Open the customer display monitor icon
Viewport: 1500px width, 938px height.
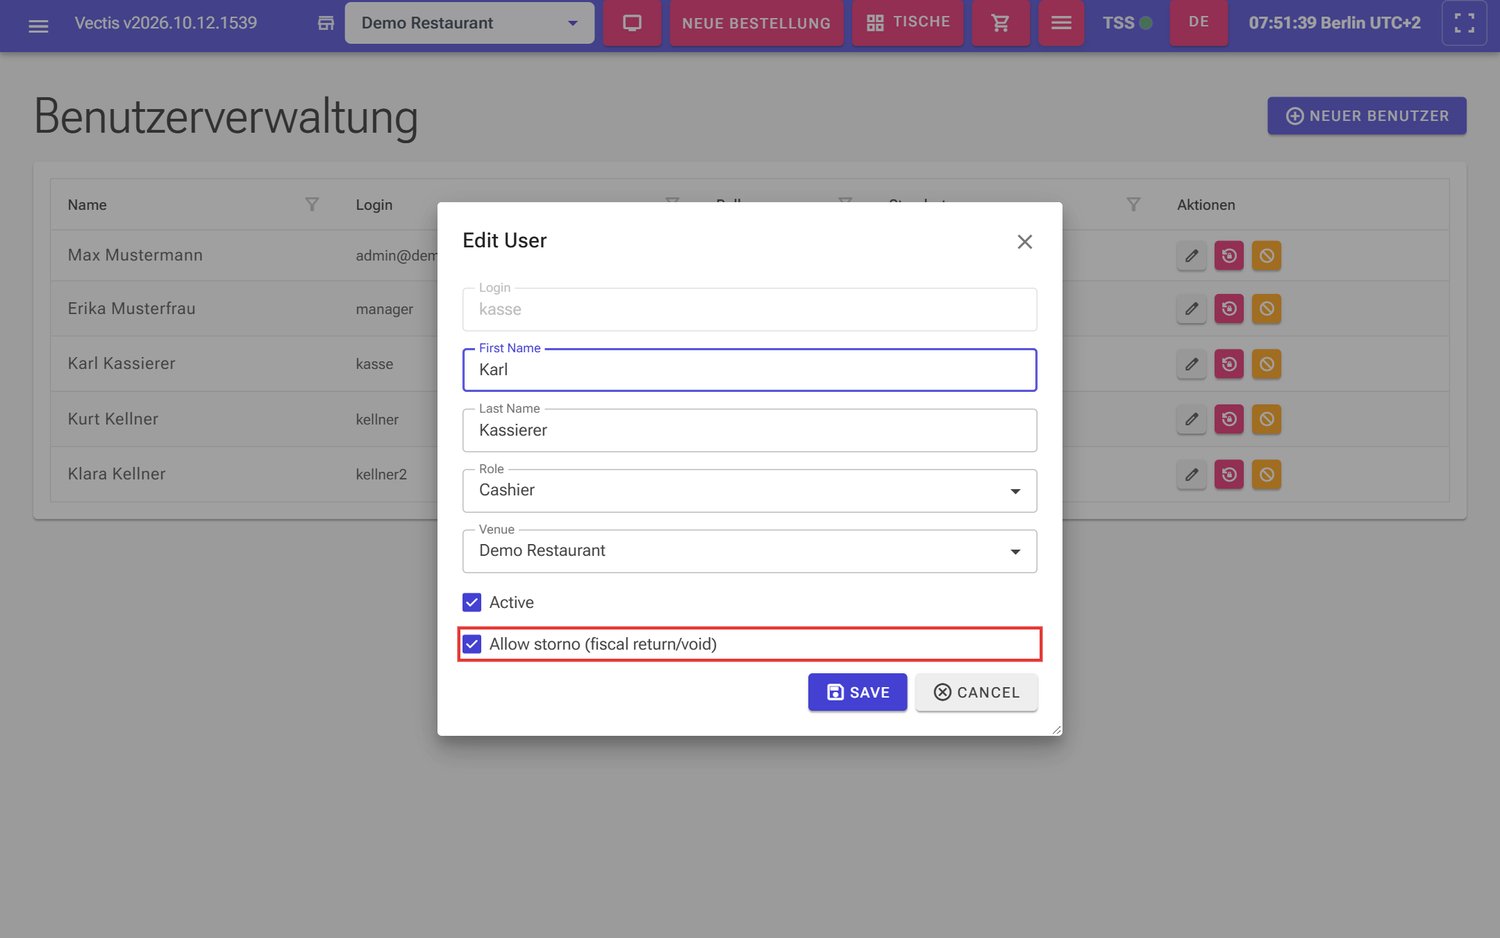(x=632, y=23)
